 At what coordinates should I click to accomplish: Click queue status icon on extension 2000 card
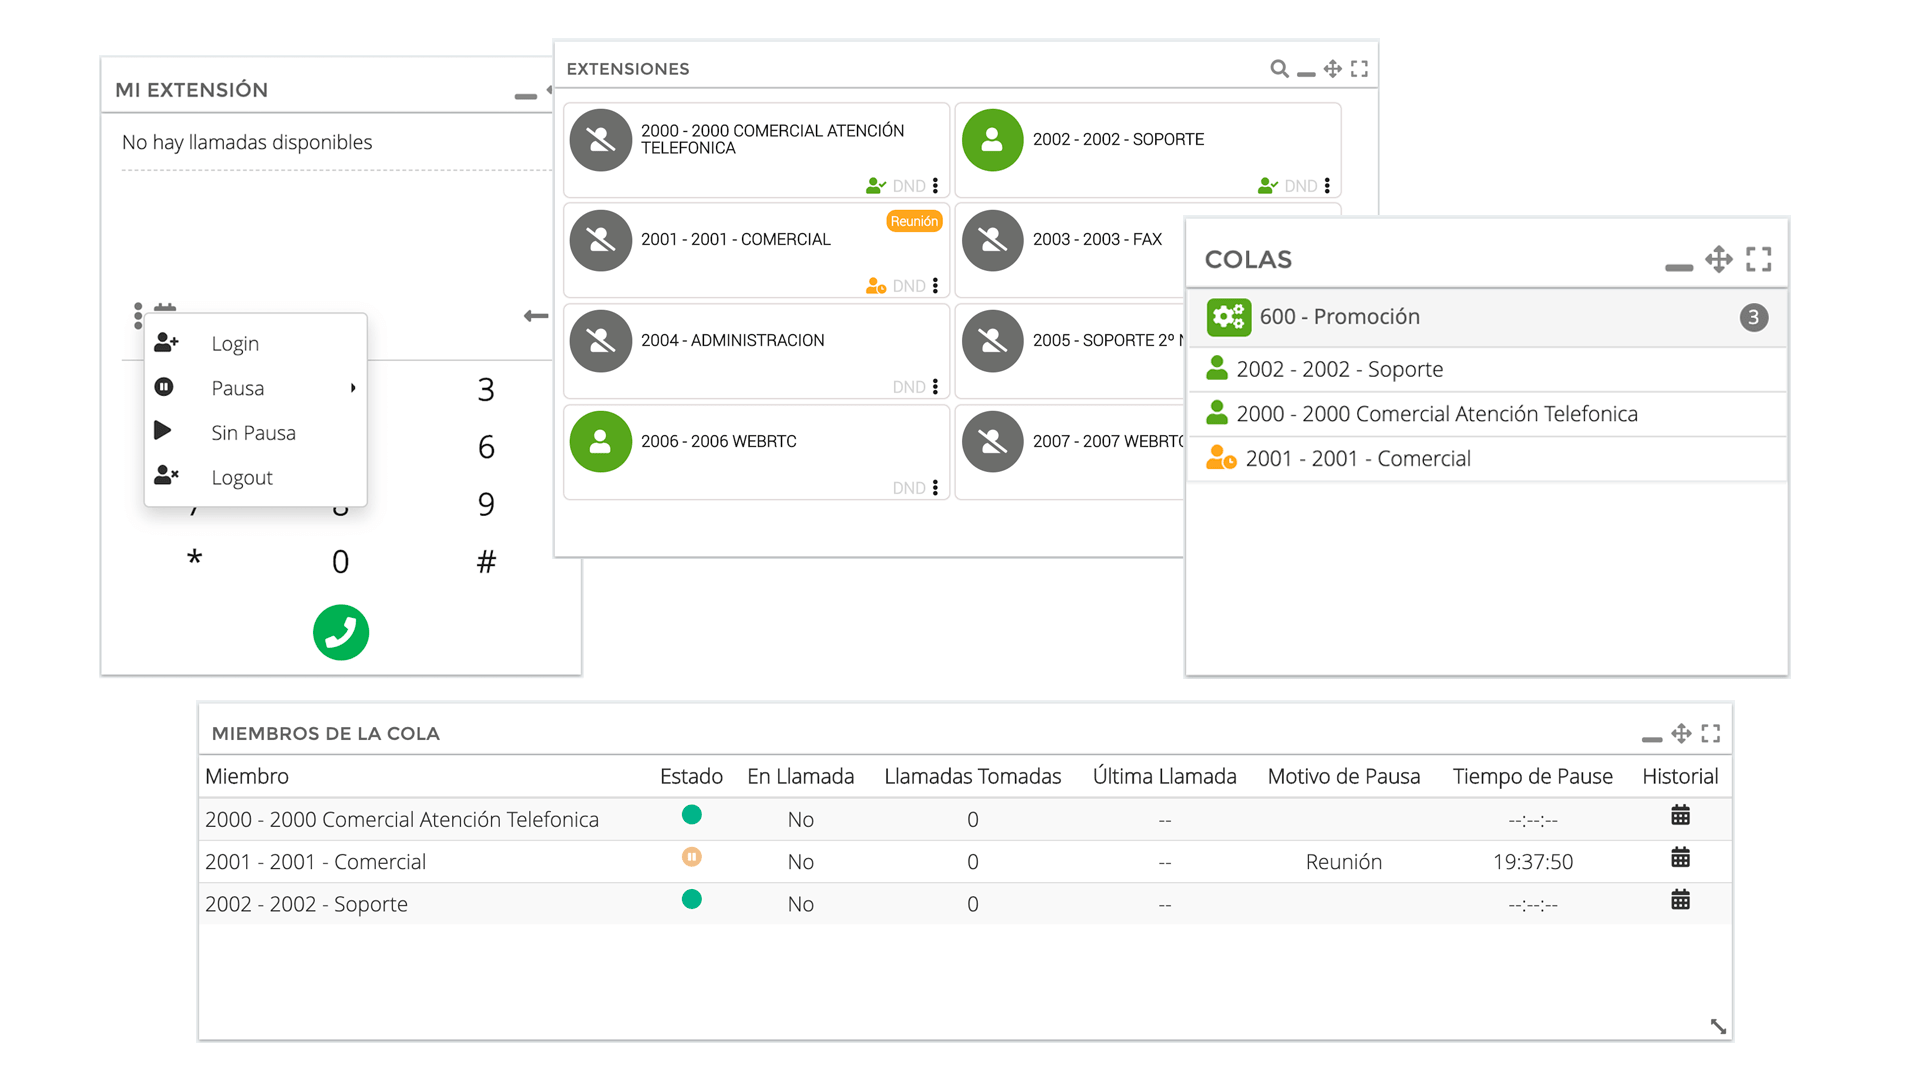876,186
